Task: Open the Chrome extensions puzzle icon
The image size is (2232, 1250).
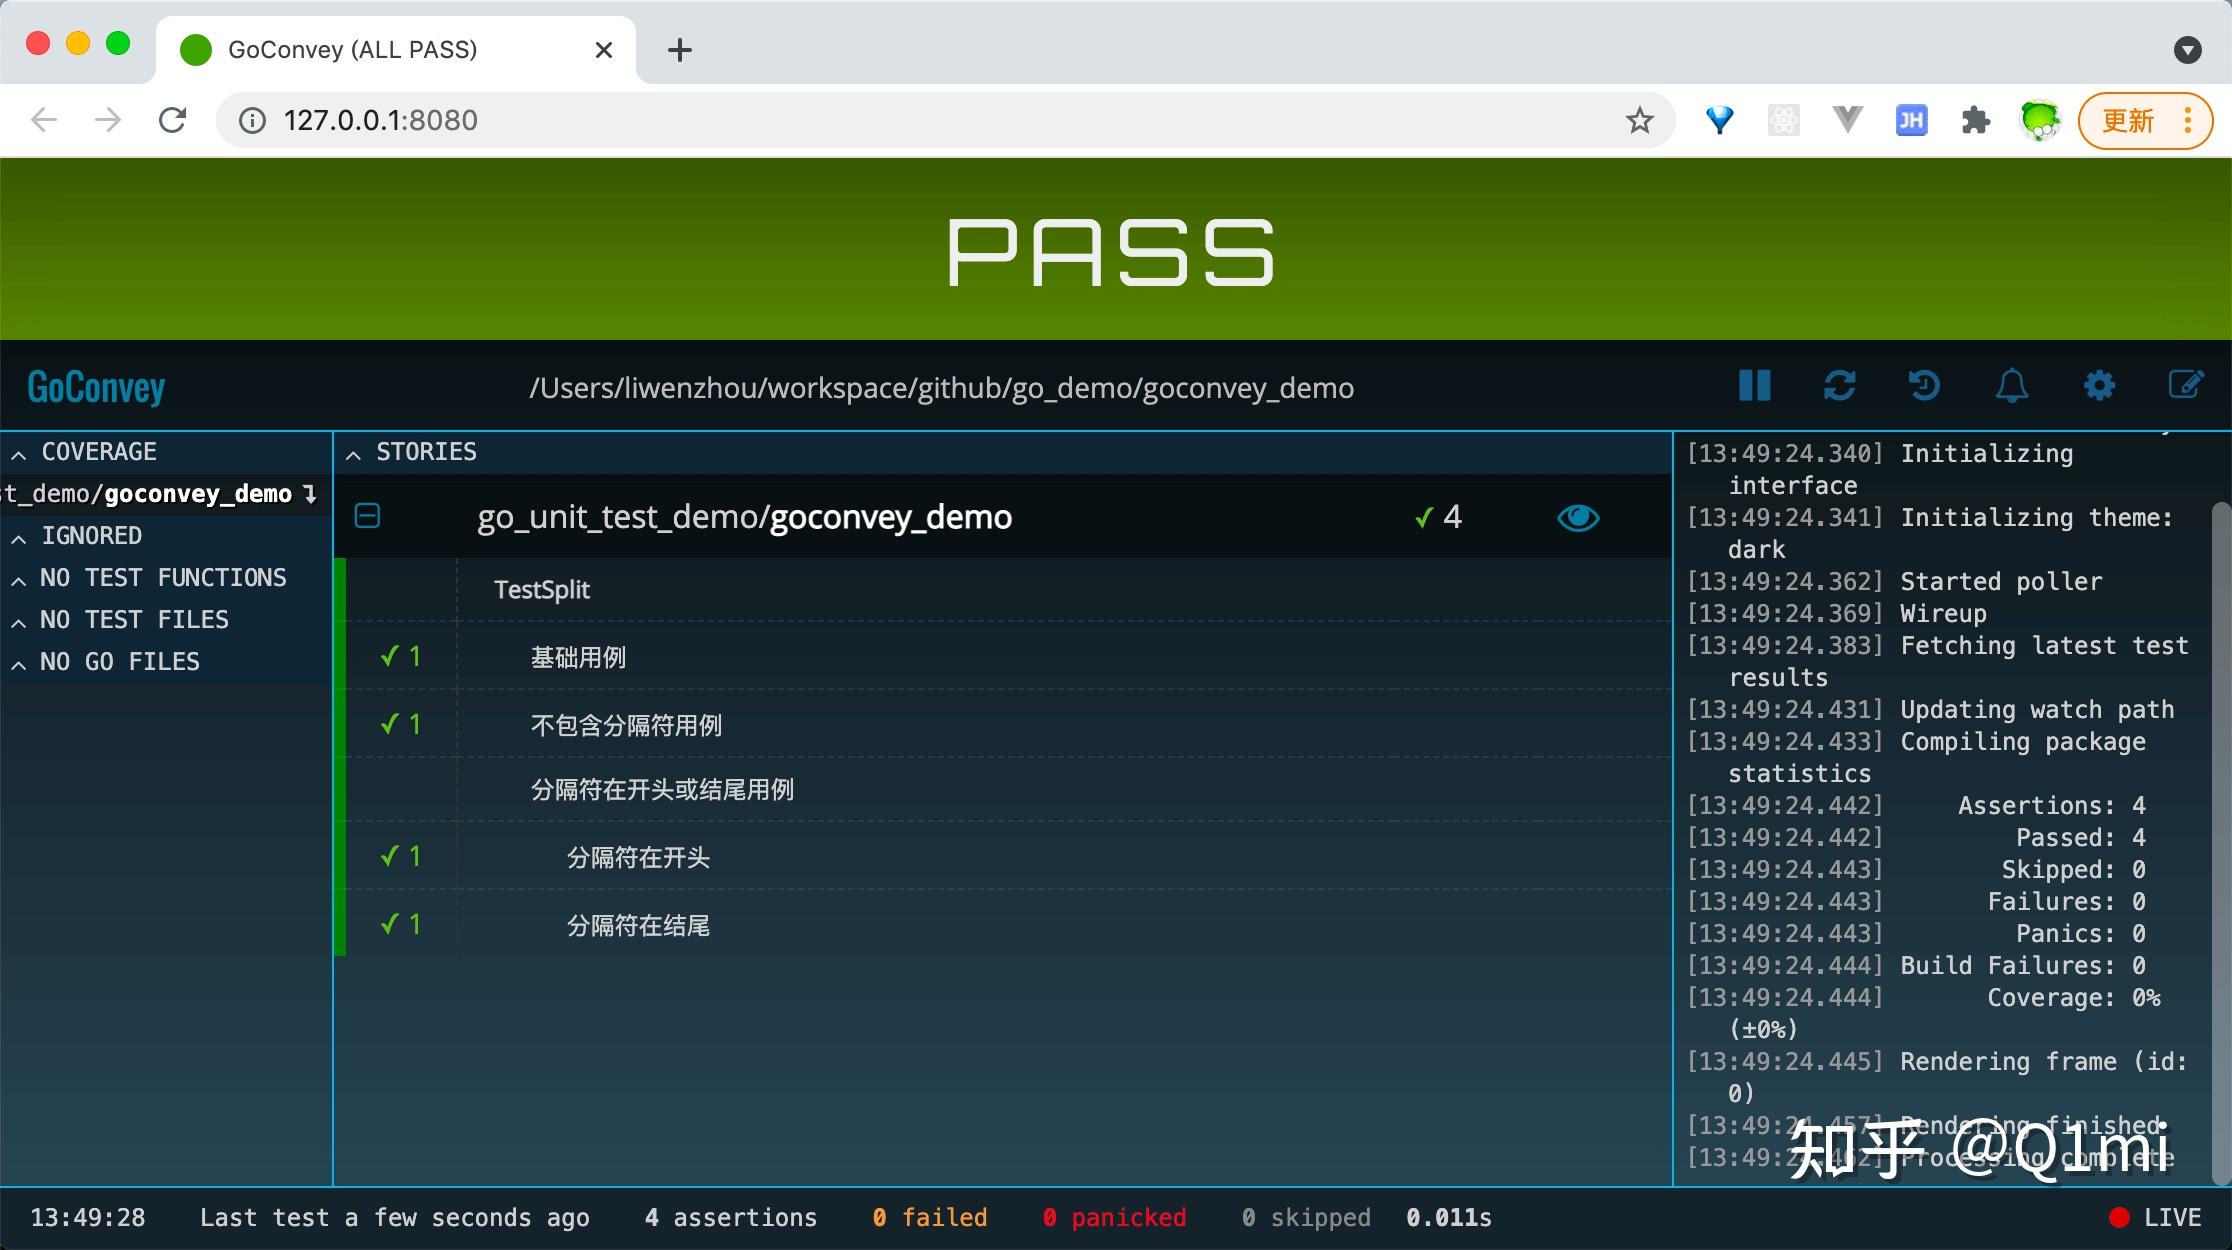Action: click(1975, 120)
